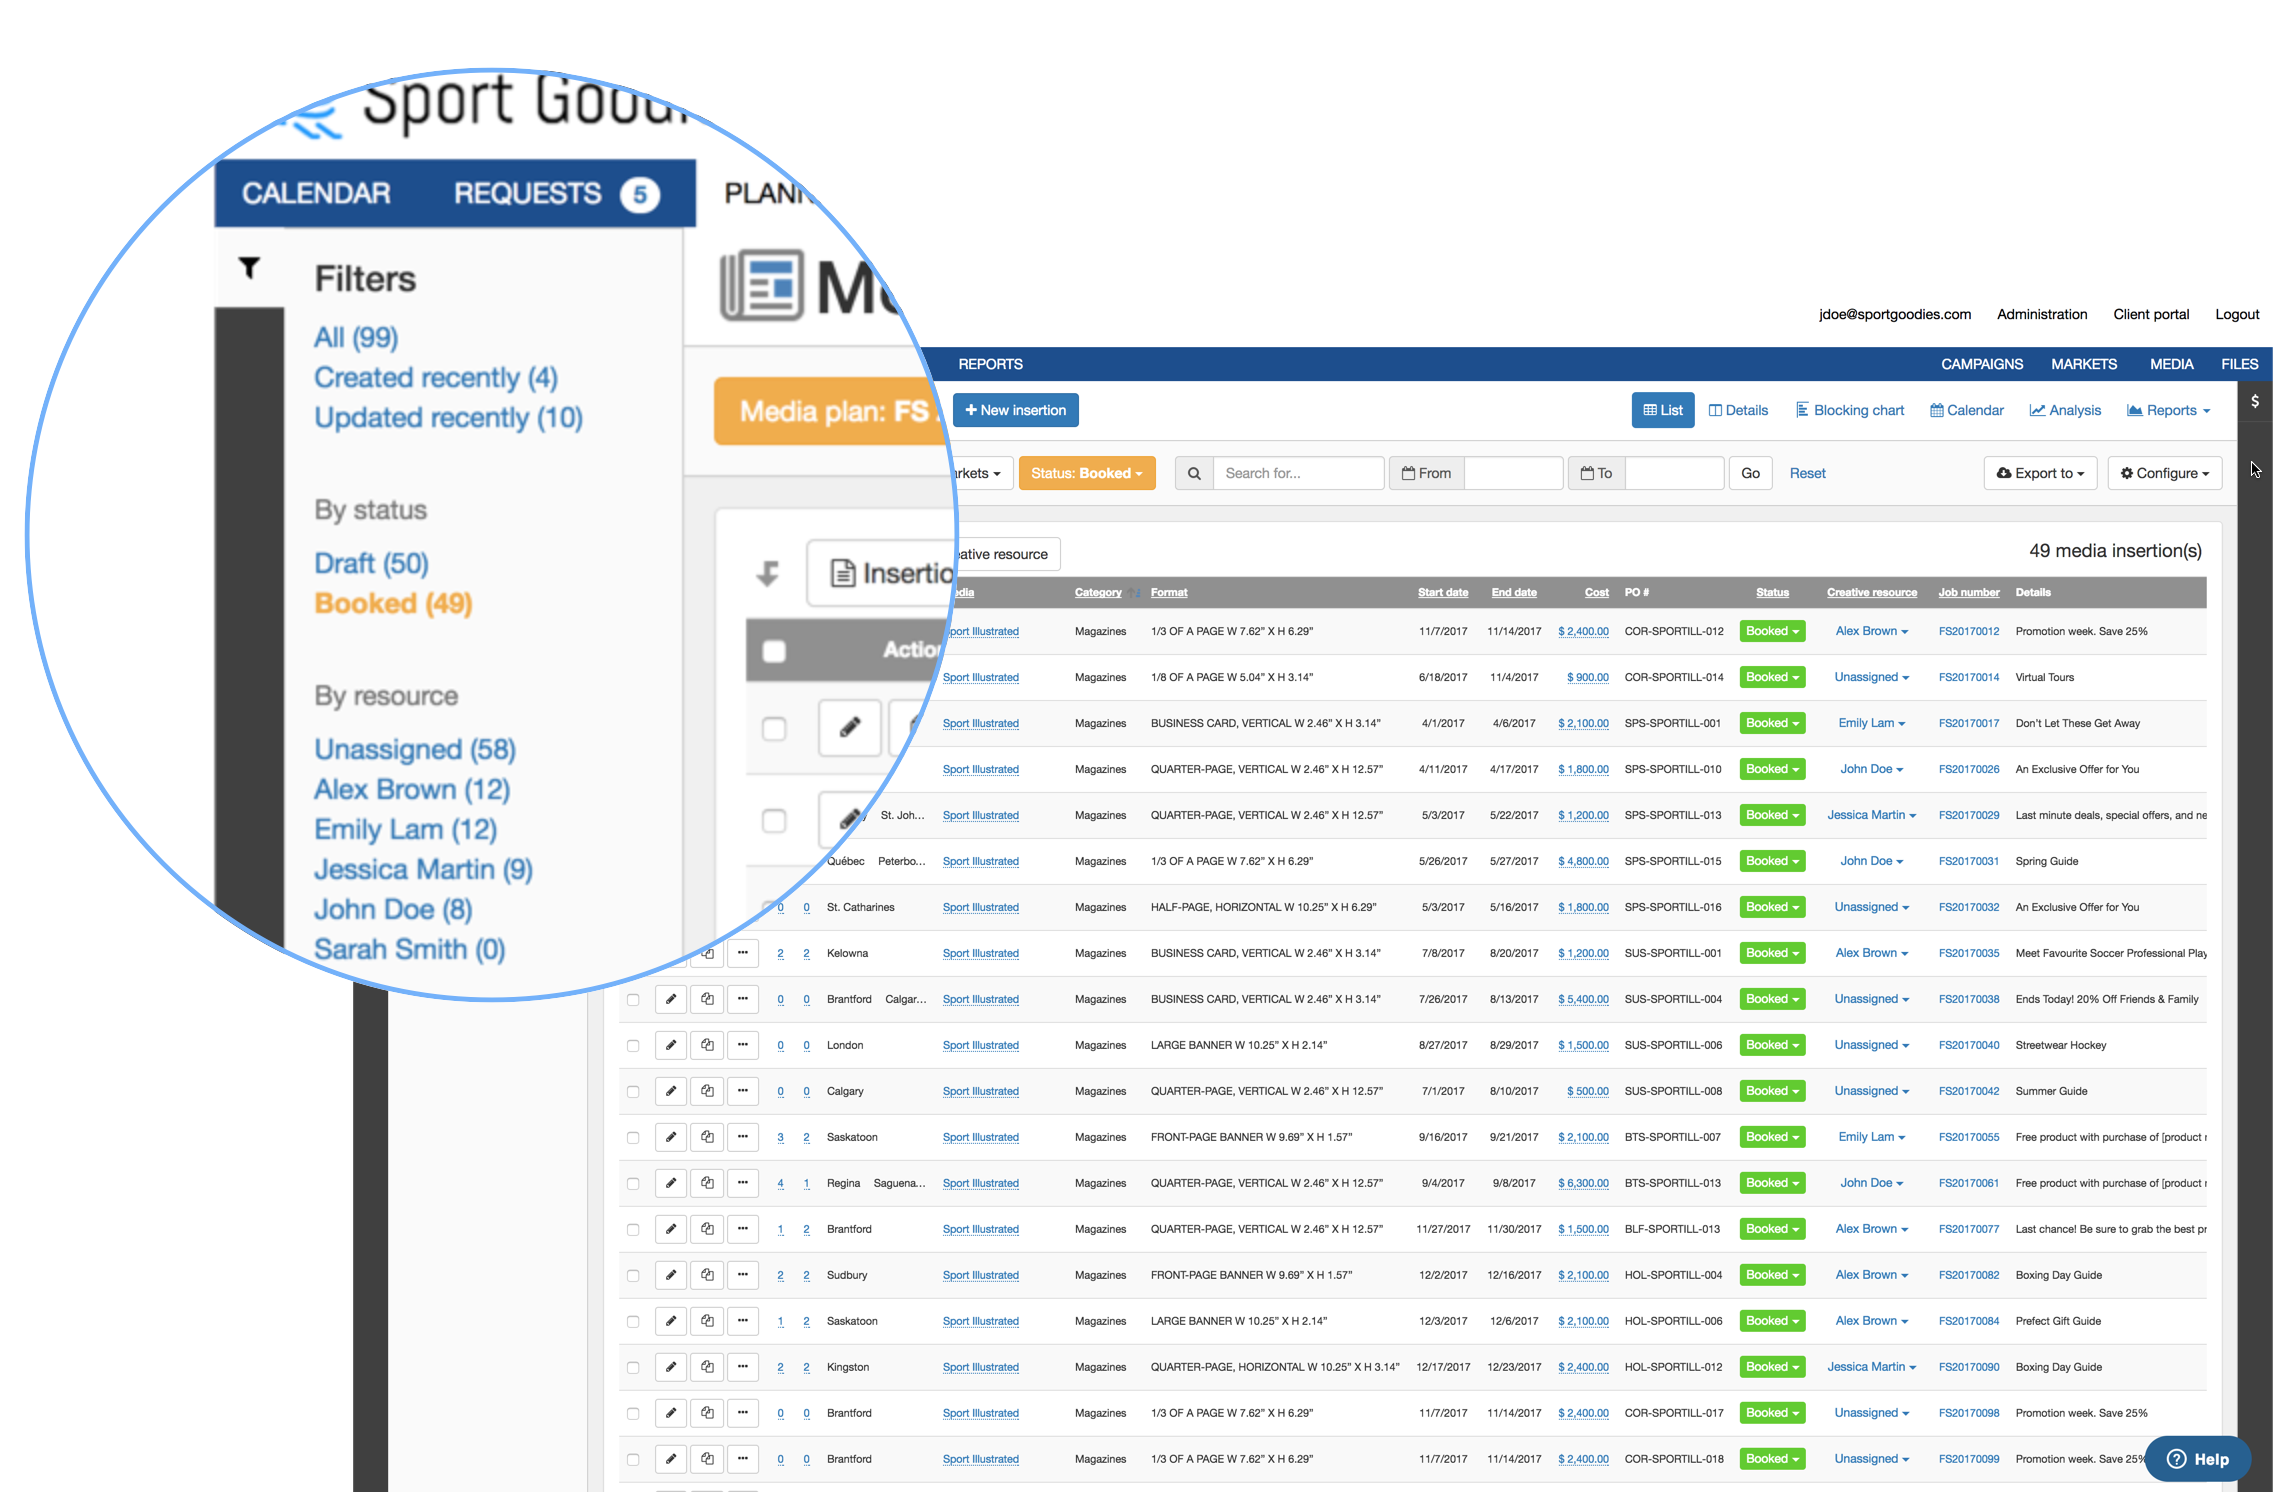This screenshot has width=2274, height=1492.
Task: Click the New insertion button
Action: (x=1015, y=410)
